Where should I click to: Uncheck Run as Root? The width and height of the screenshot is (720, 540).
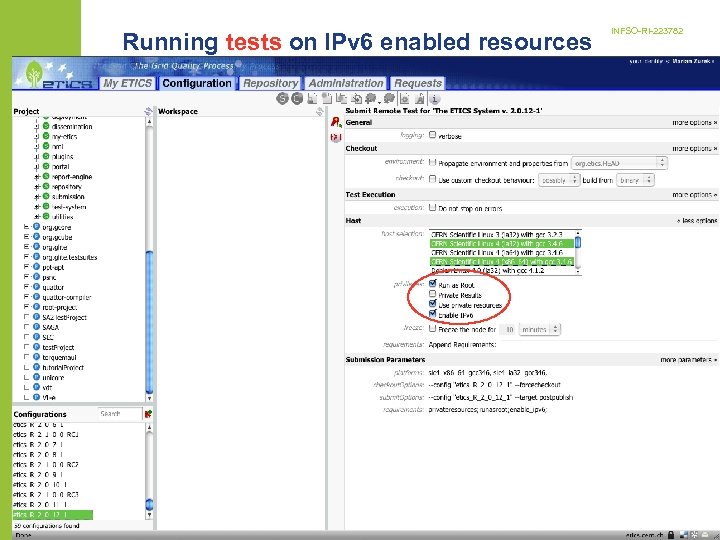click(x=433, y=284)
